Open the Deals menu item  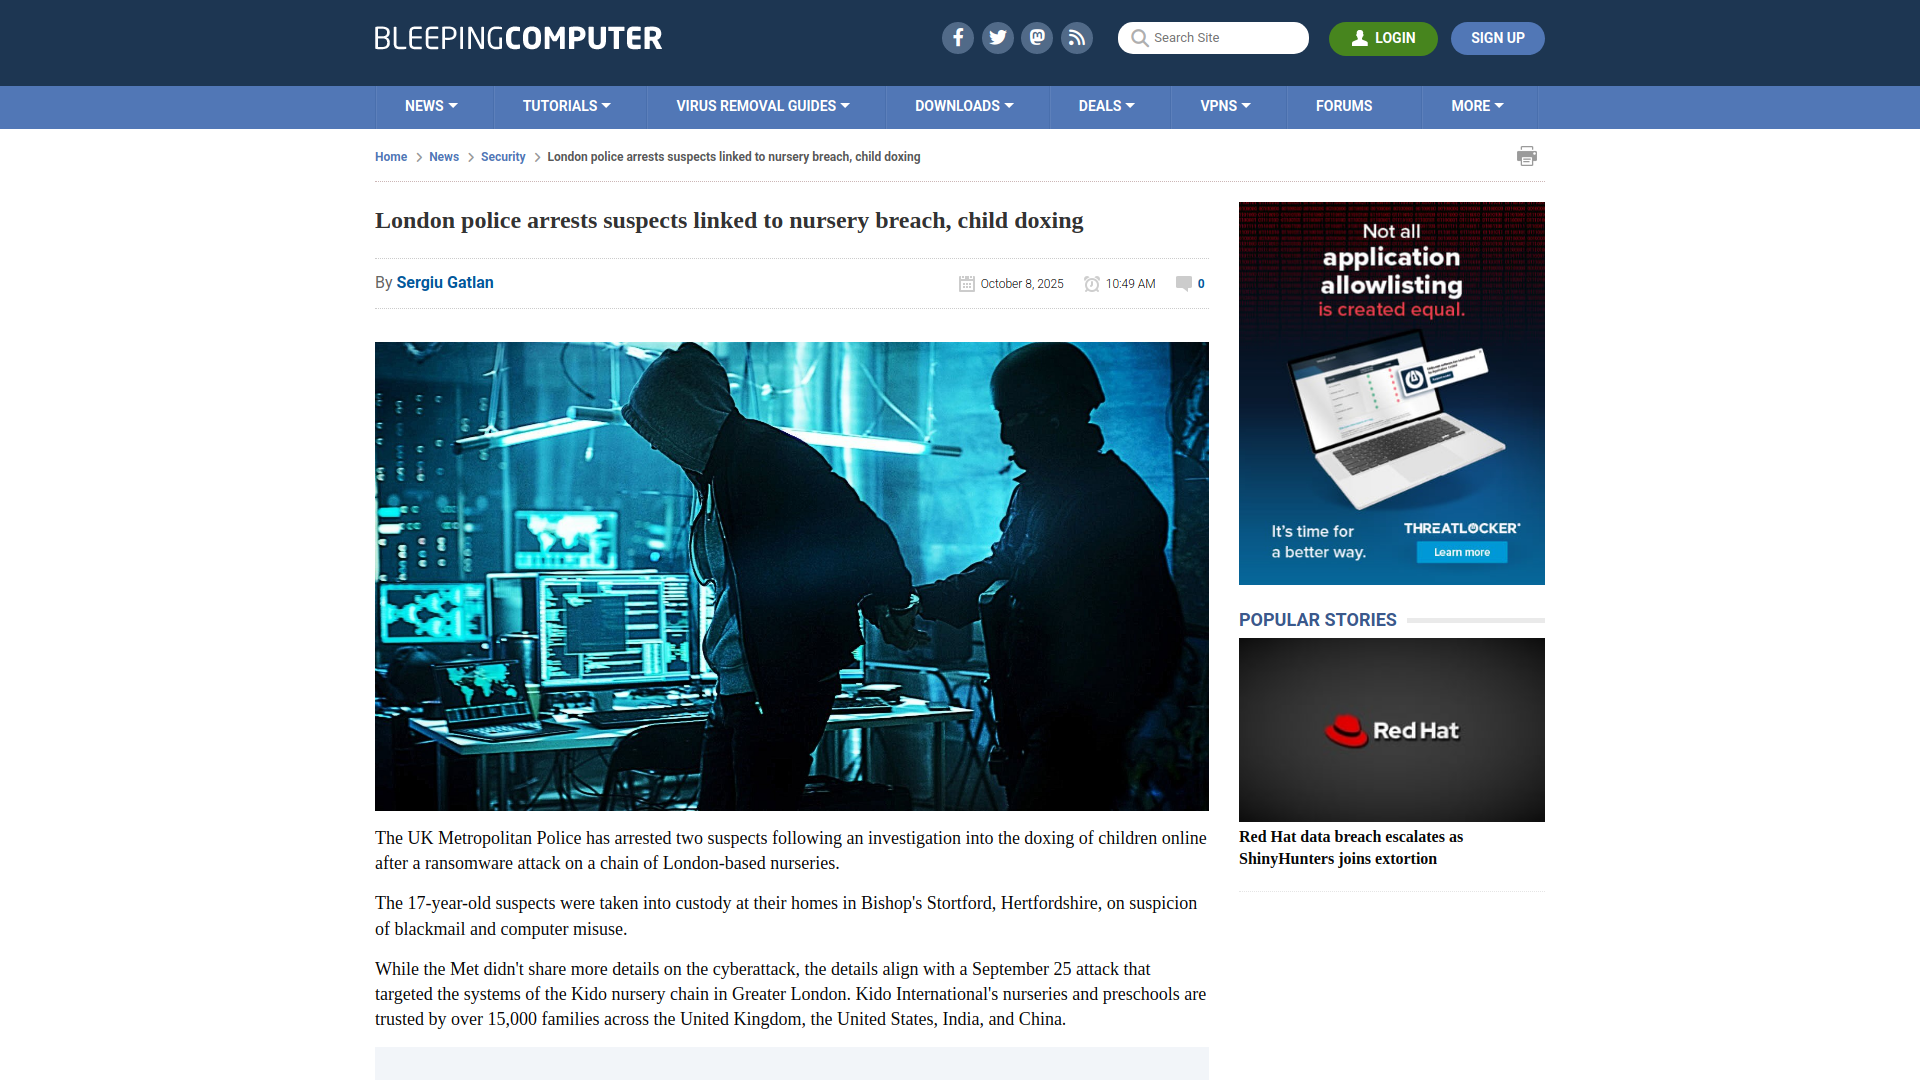pyautogui.click(x=1106, y=106)
